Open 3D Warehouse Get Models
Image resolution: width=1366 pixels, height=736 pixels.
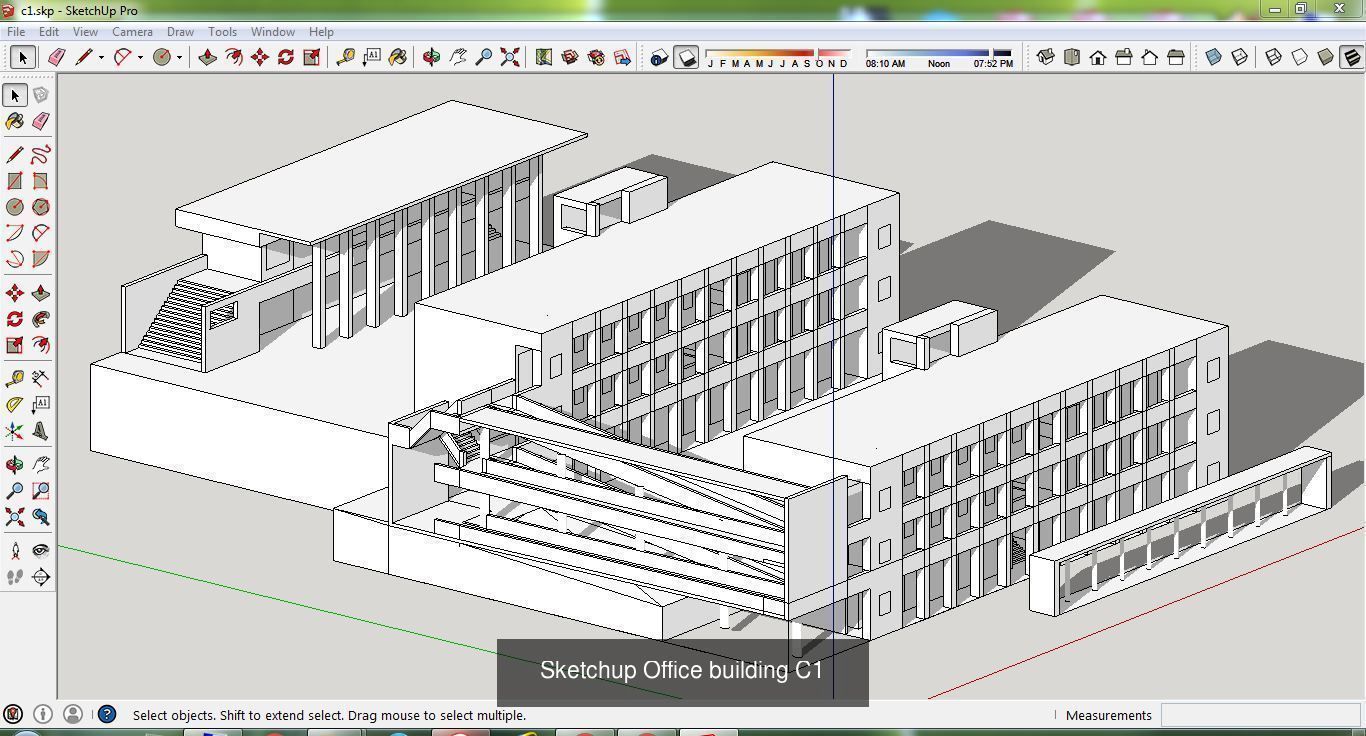pos(570,57)
